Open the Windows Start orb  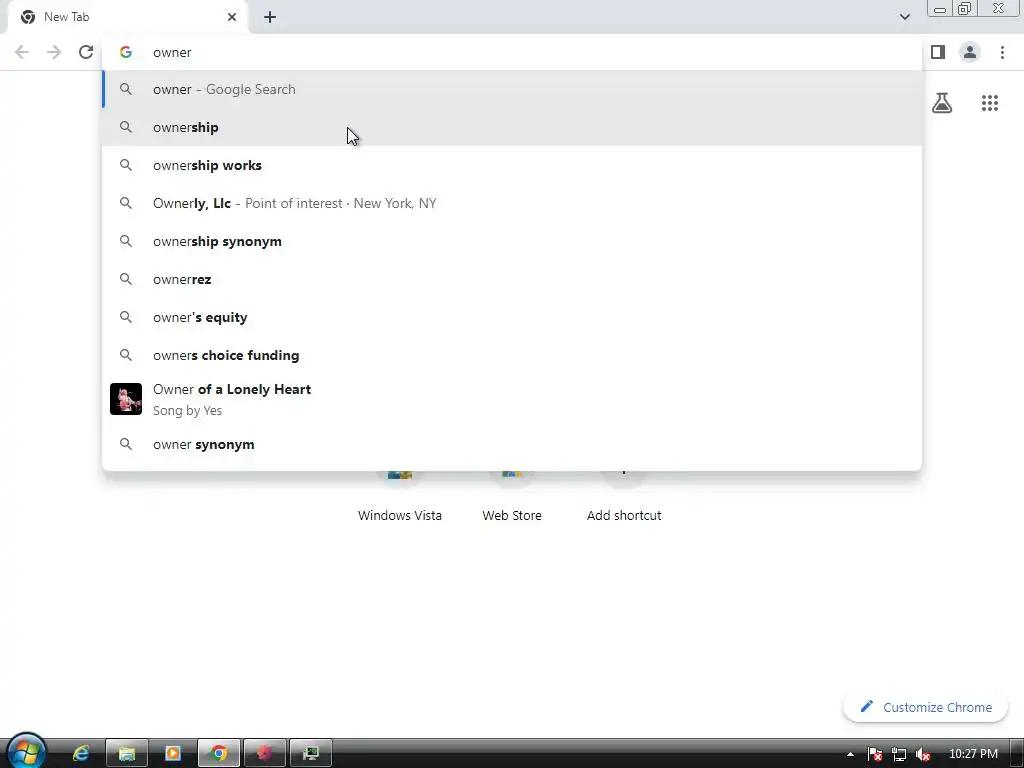click(26, 752)
